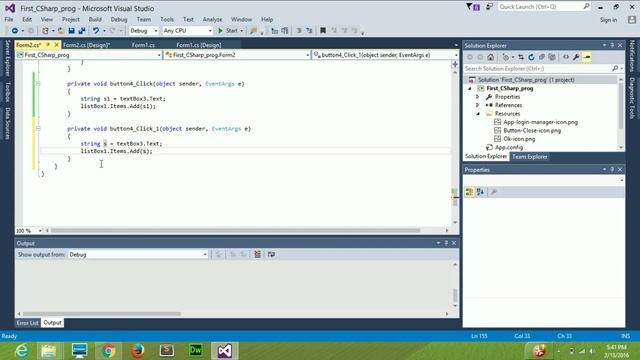Toggle auto hide pin on Solution Explorer
The image size is (640, 360).
(x=612, y=45)
